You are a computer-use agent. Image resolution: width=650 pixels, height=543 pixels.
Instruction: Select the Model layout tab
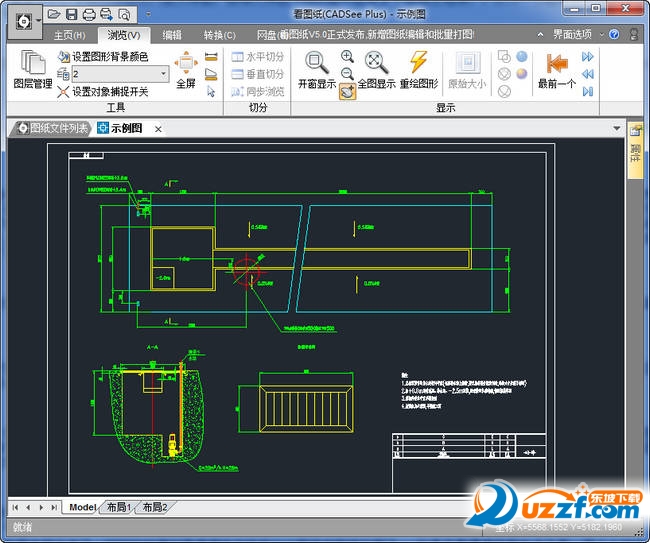82,507
